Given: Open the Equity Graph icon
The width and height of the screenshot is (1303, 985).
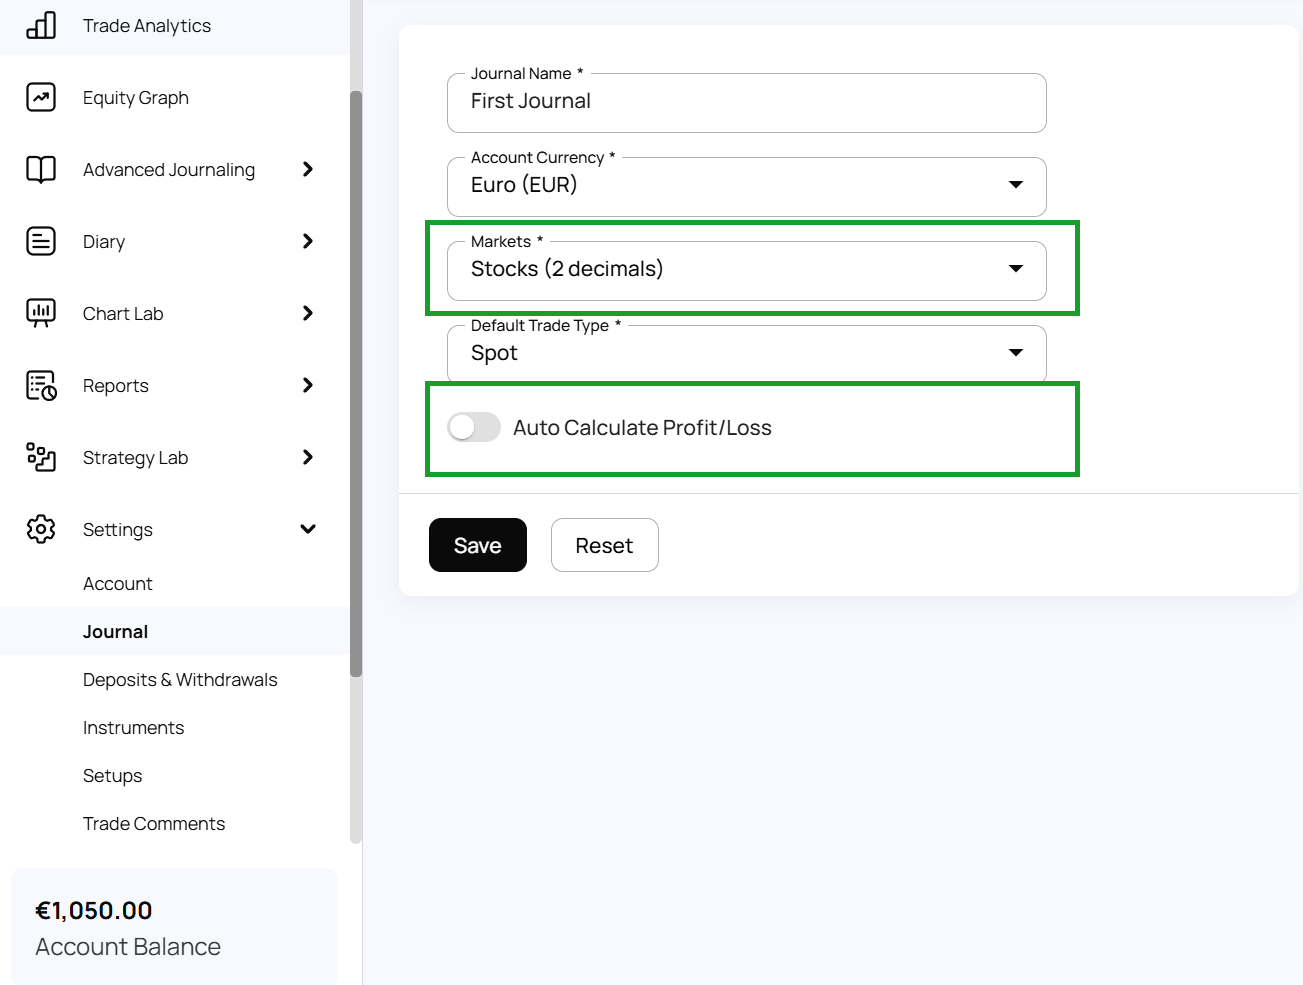Looking at the screenshot, I should click(41, 98).
